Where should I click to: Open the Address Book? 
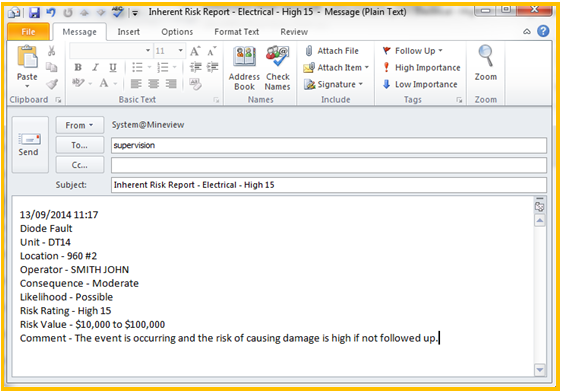coord(244,68)
